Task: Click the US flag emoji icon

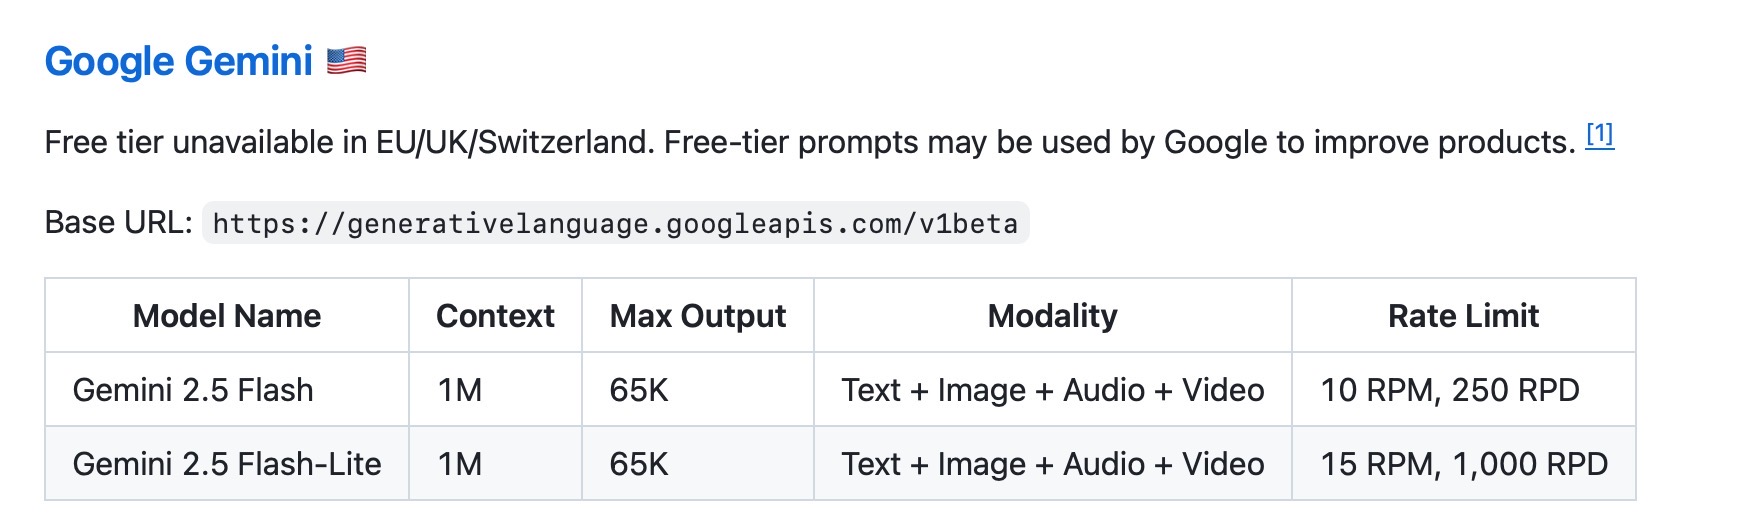Action: (346, 61)
